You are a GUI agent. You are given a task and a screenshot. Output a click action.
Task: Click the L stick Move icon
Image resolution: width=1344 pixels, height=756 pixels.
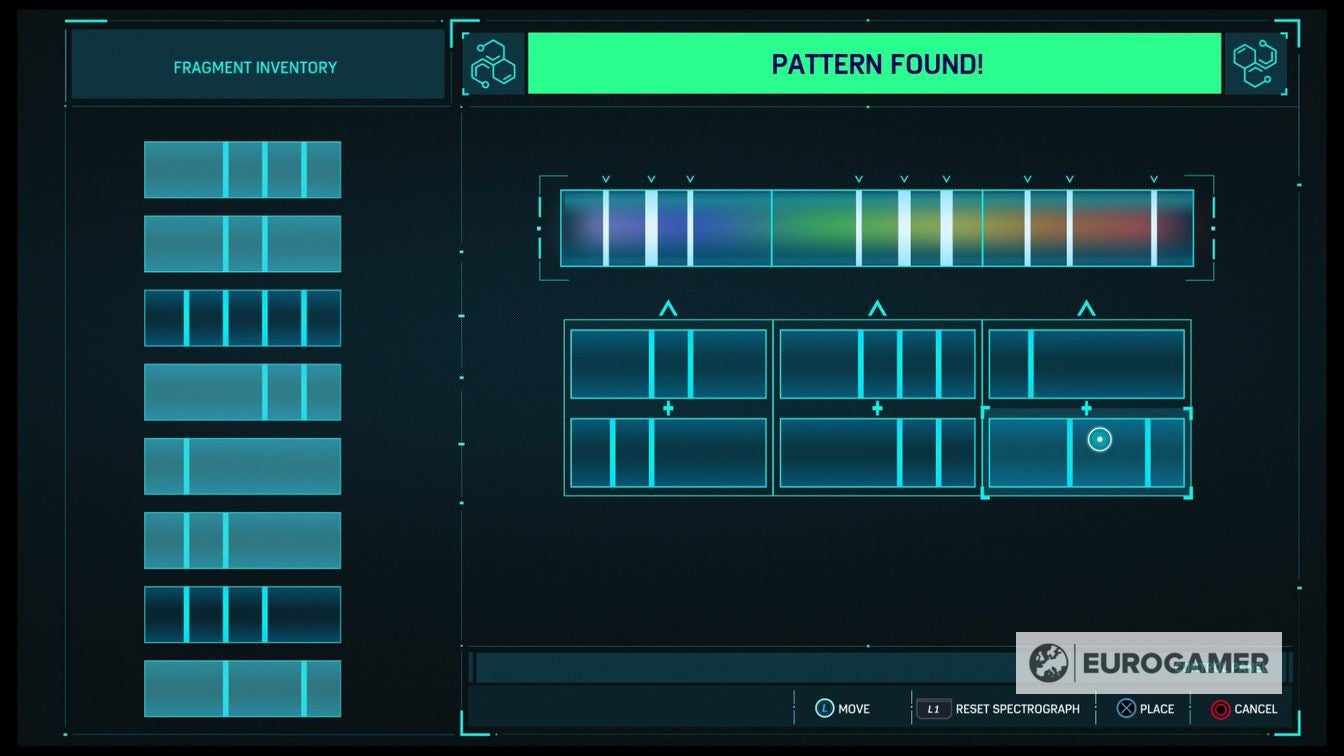(x=824, y=709)
